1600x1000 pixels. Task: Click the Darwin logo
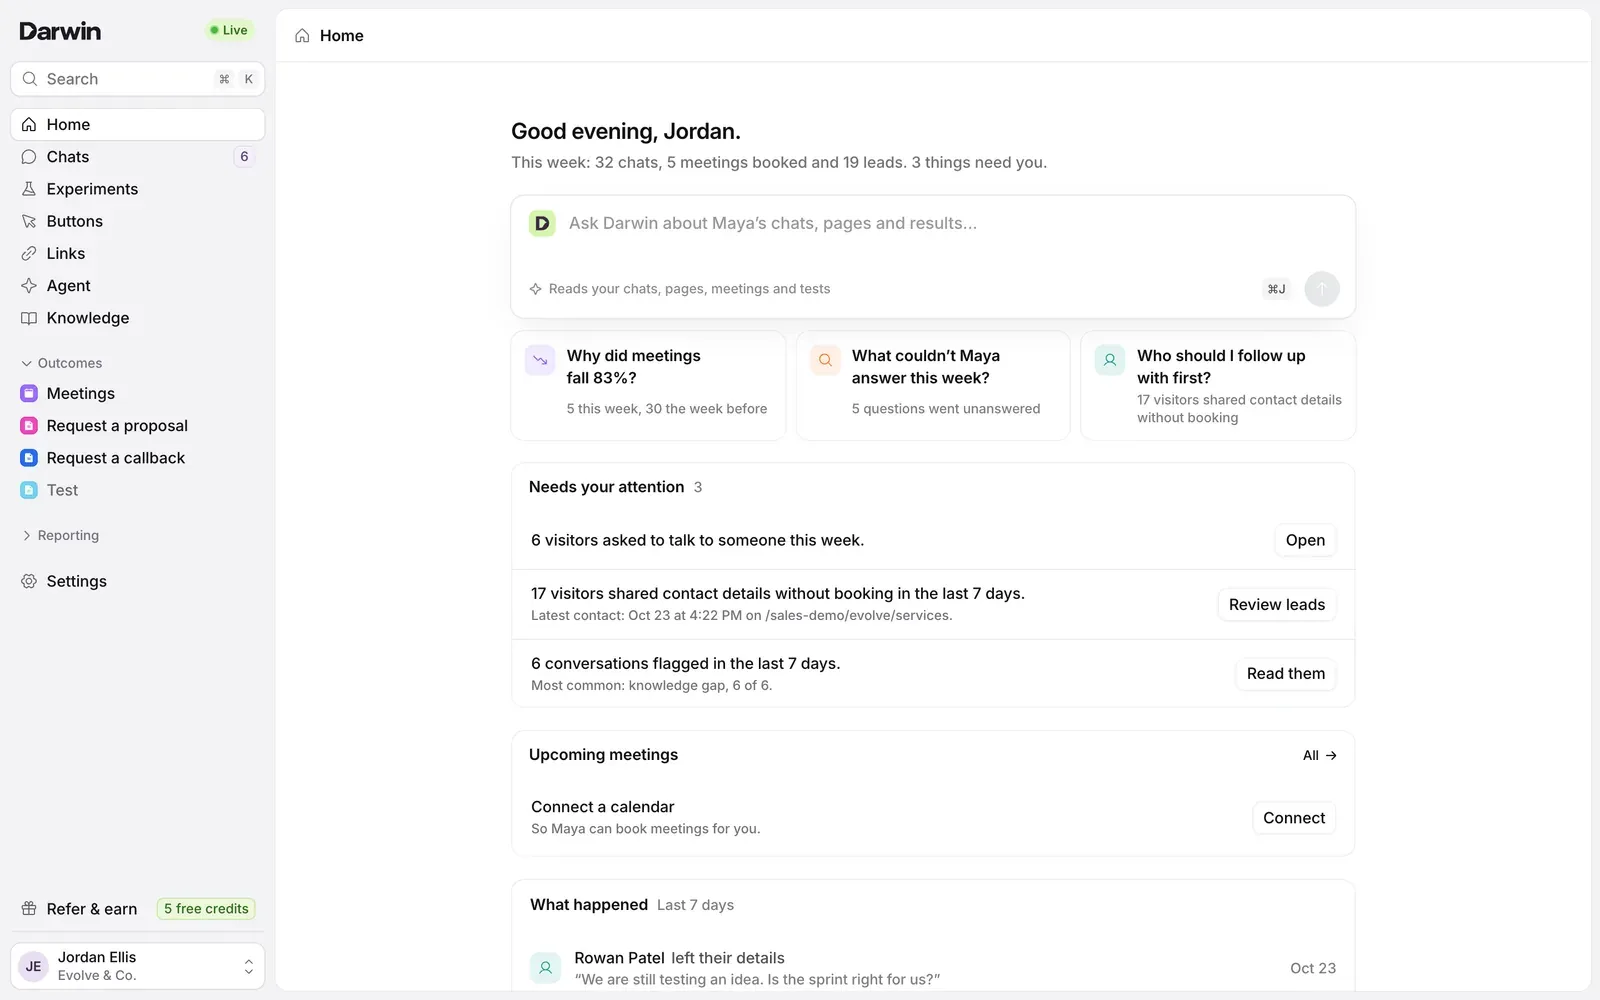tap(60, 31)
